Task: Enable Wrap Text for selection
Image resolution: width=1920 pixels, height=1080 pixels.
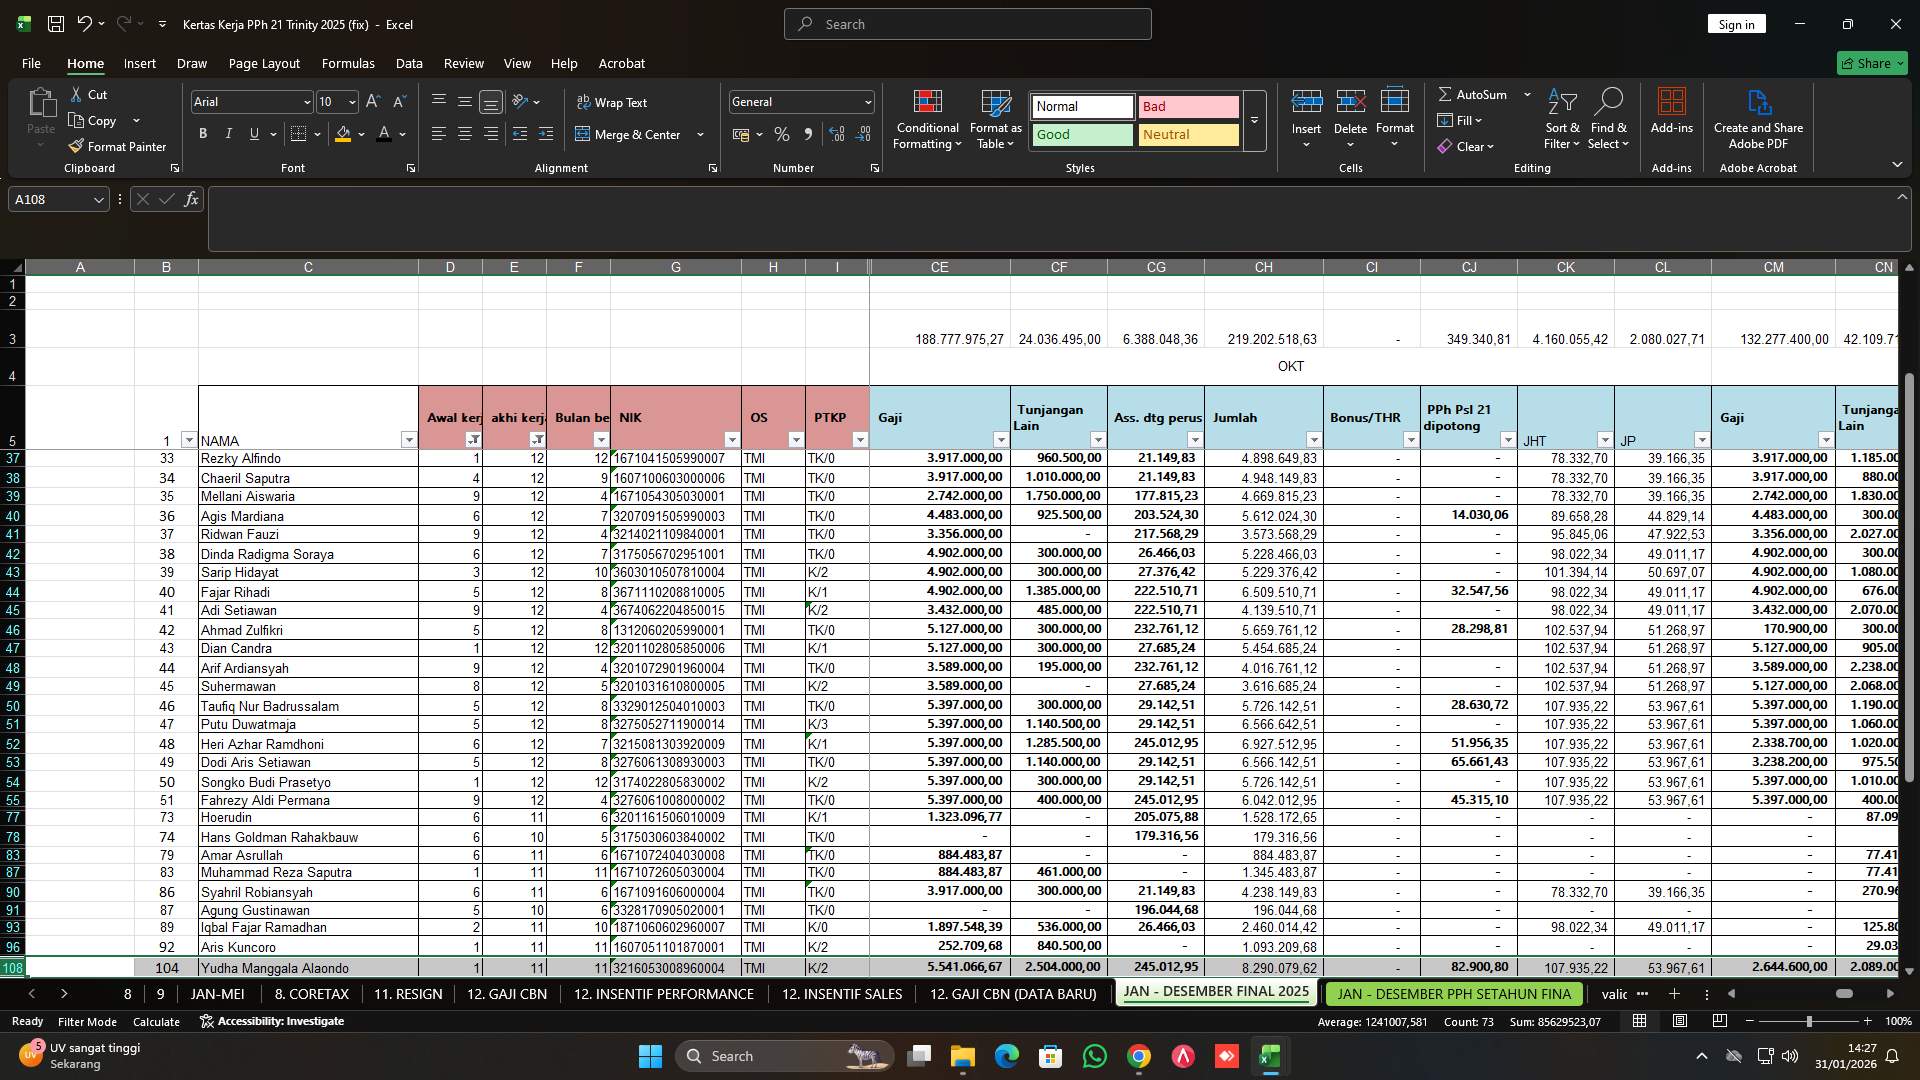Action: click(x=610, y=102)
